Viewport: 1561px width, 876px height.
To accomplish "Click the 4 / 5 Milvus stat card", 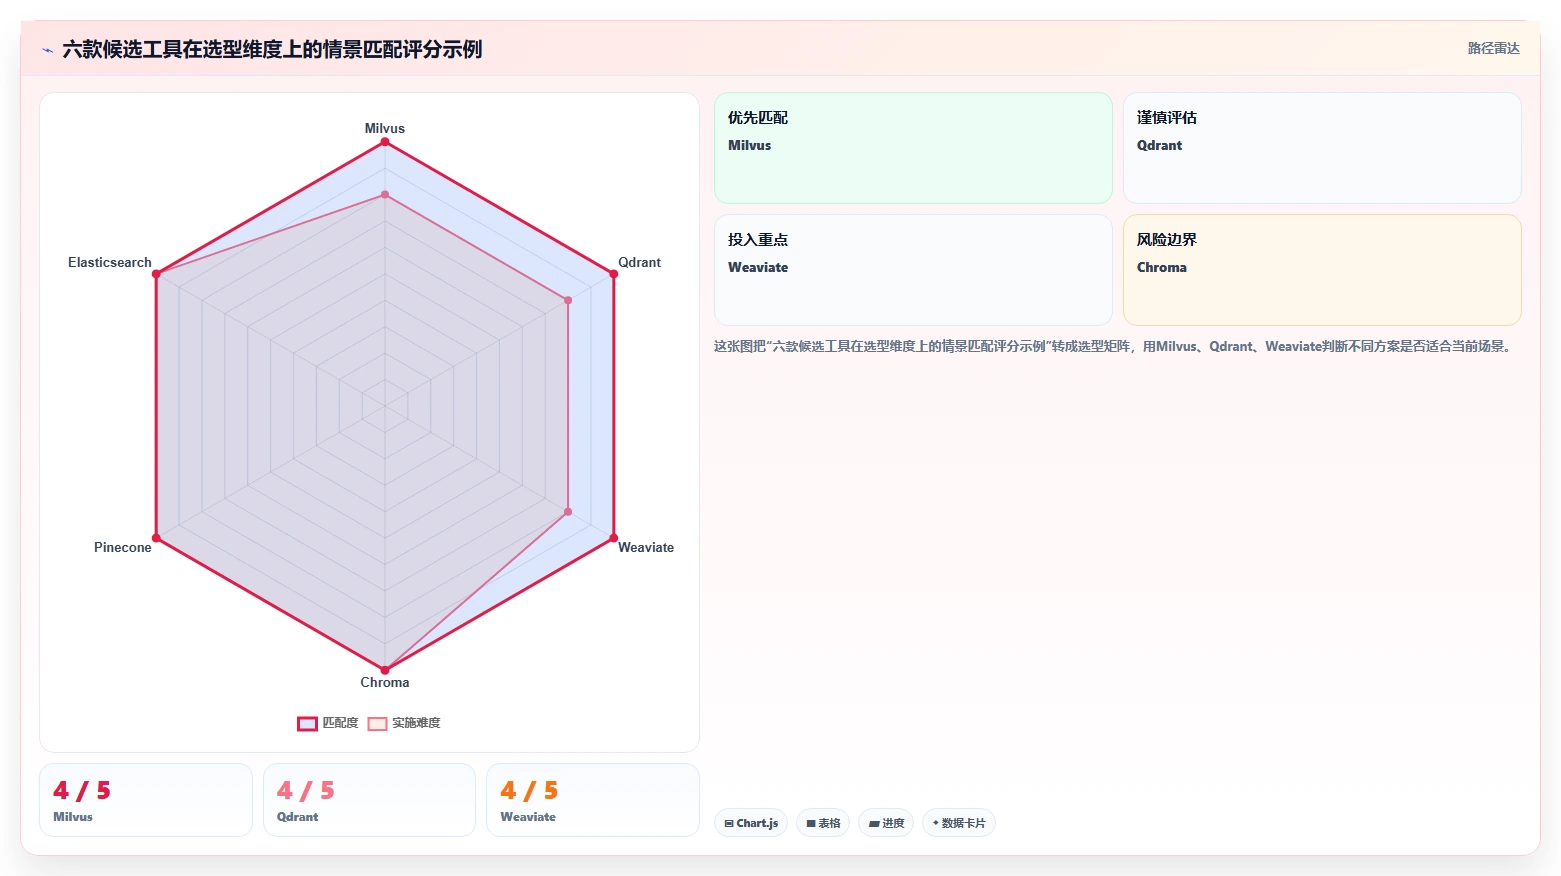I will click(146, 800).
